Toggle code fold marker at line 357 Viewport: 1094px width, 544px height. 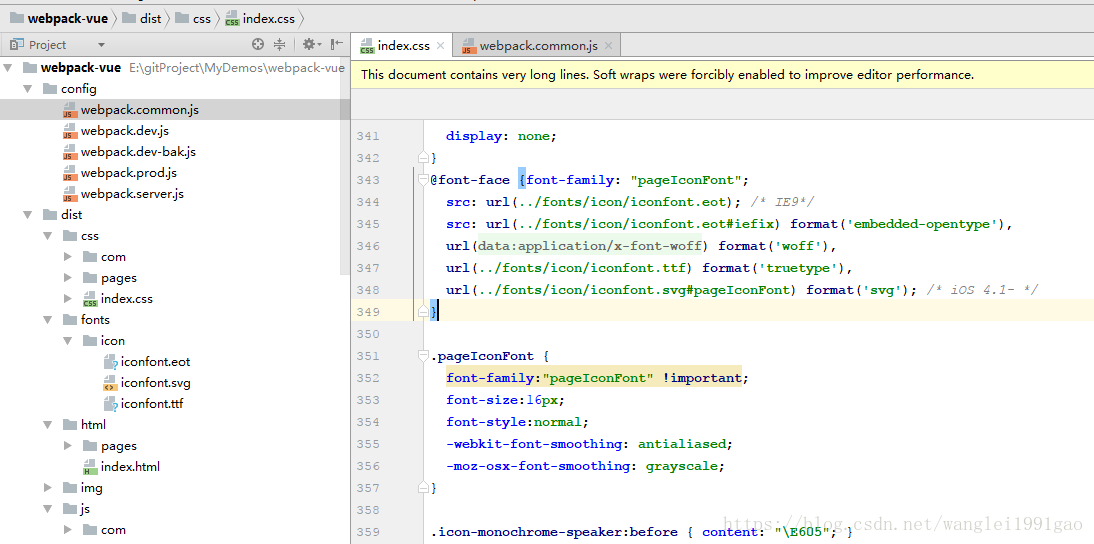click(422, 488)
